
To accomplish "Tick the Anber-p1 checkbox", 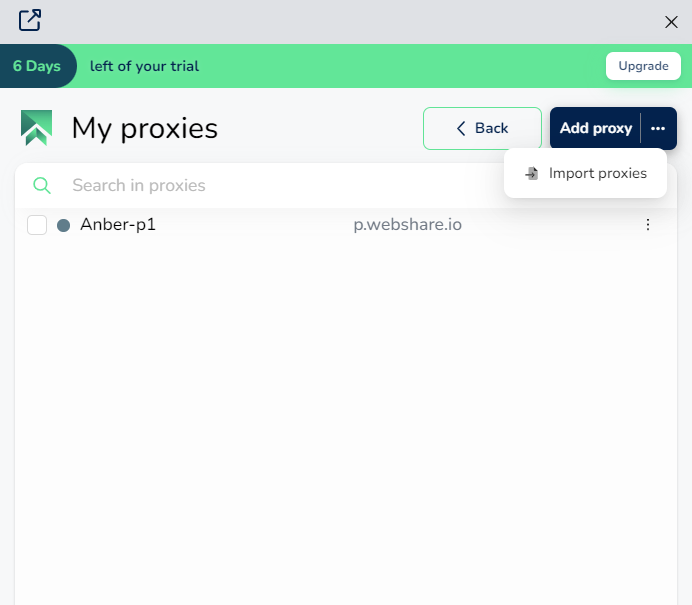I will pyautogui.click(x=37, y=225).
